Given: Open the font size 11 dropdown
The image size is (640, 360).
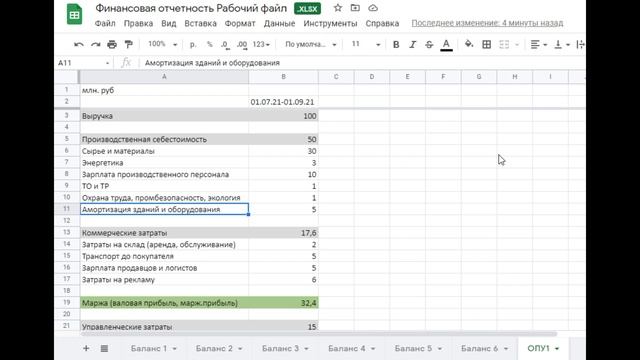Looking at the screenshot, I should point(366,44).
